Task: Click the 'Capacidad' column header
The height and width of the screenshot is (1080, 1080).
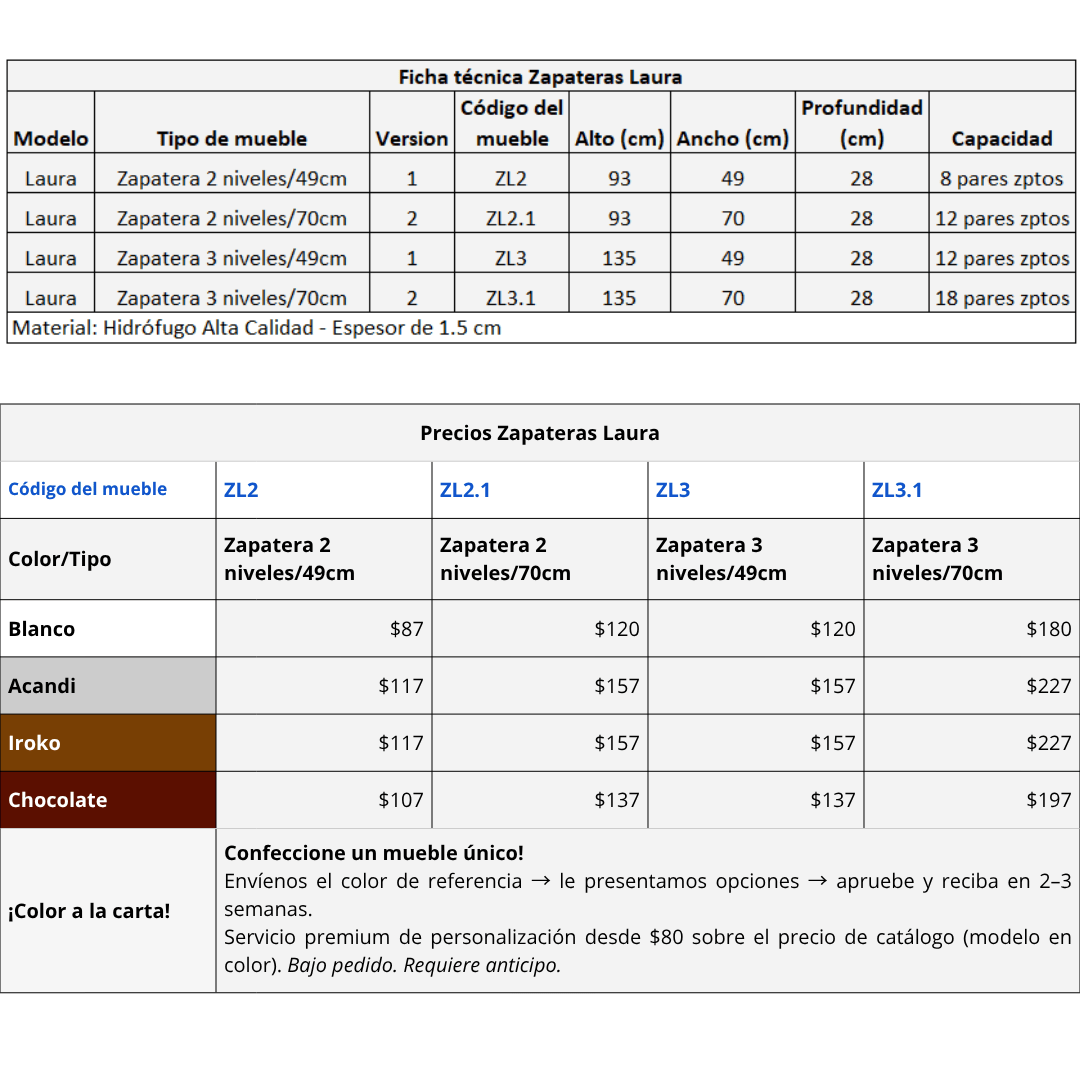Action: tap(1002, 139)
